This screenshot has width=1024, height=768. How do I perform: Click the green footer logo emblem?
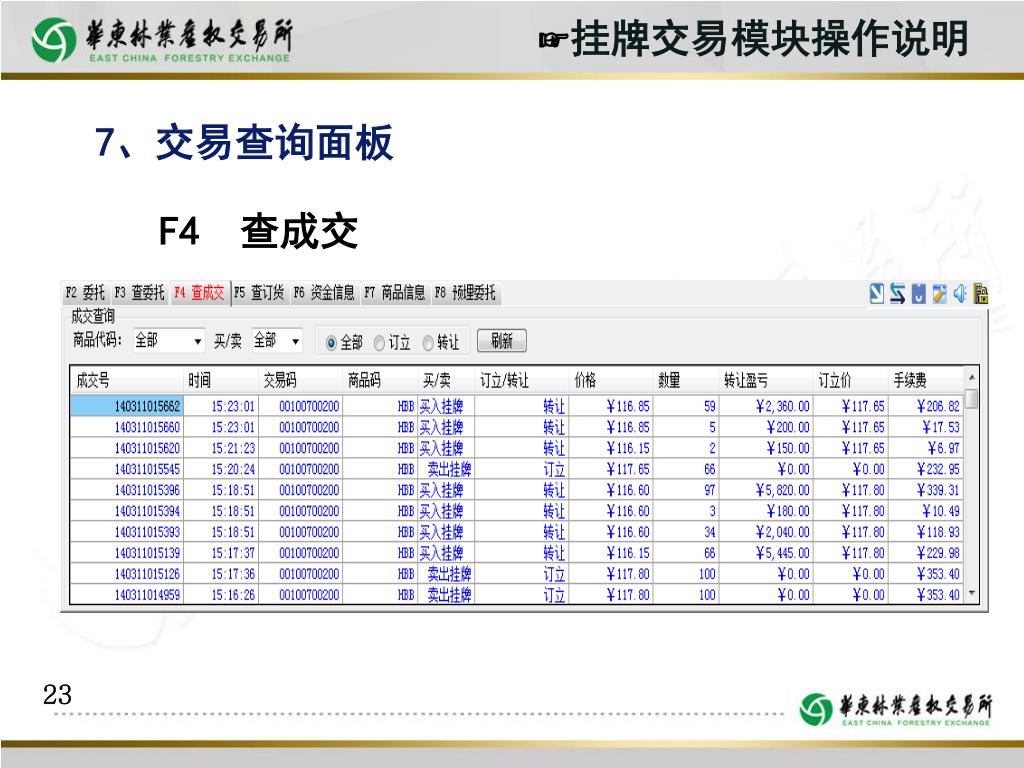coord(815,708)
